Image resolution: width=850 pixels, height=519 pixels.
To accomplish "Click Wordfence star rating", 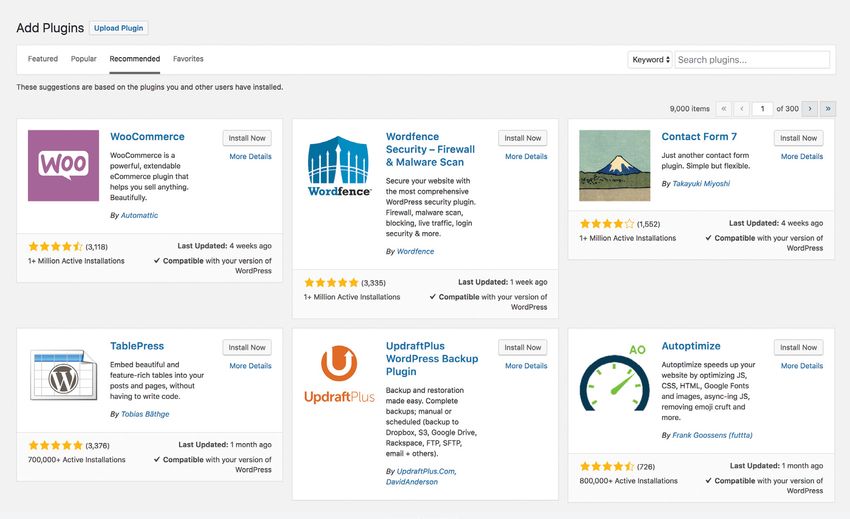I will click(x=331, y=283).
